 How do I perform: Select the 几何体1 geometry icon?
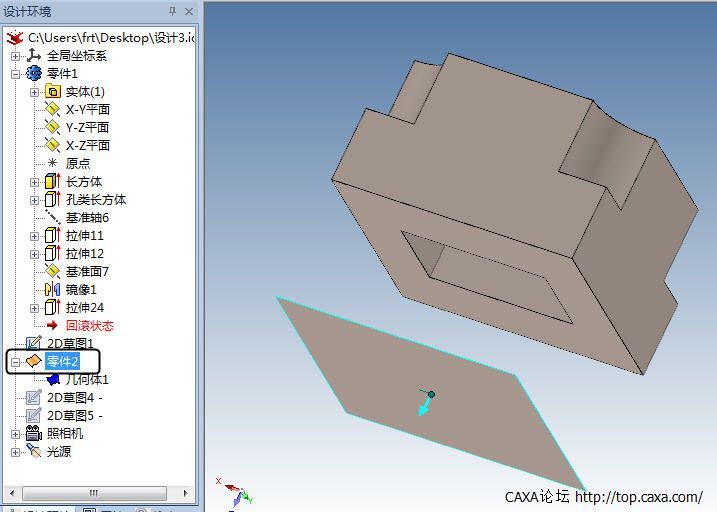(x=53, y=380)
